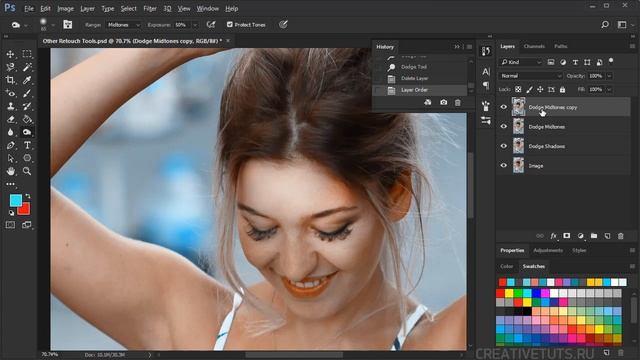The image size is (640, 360).
Task: Select the History Brush tool
Action: tap(27, 106)
